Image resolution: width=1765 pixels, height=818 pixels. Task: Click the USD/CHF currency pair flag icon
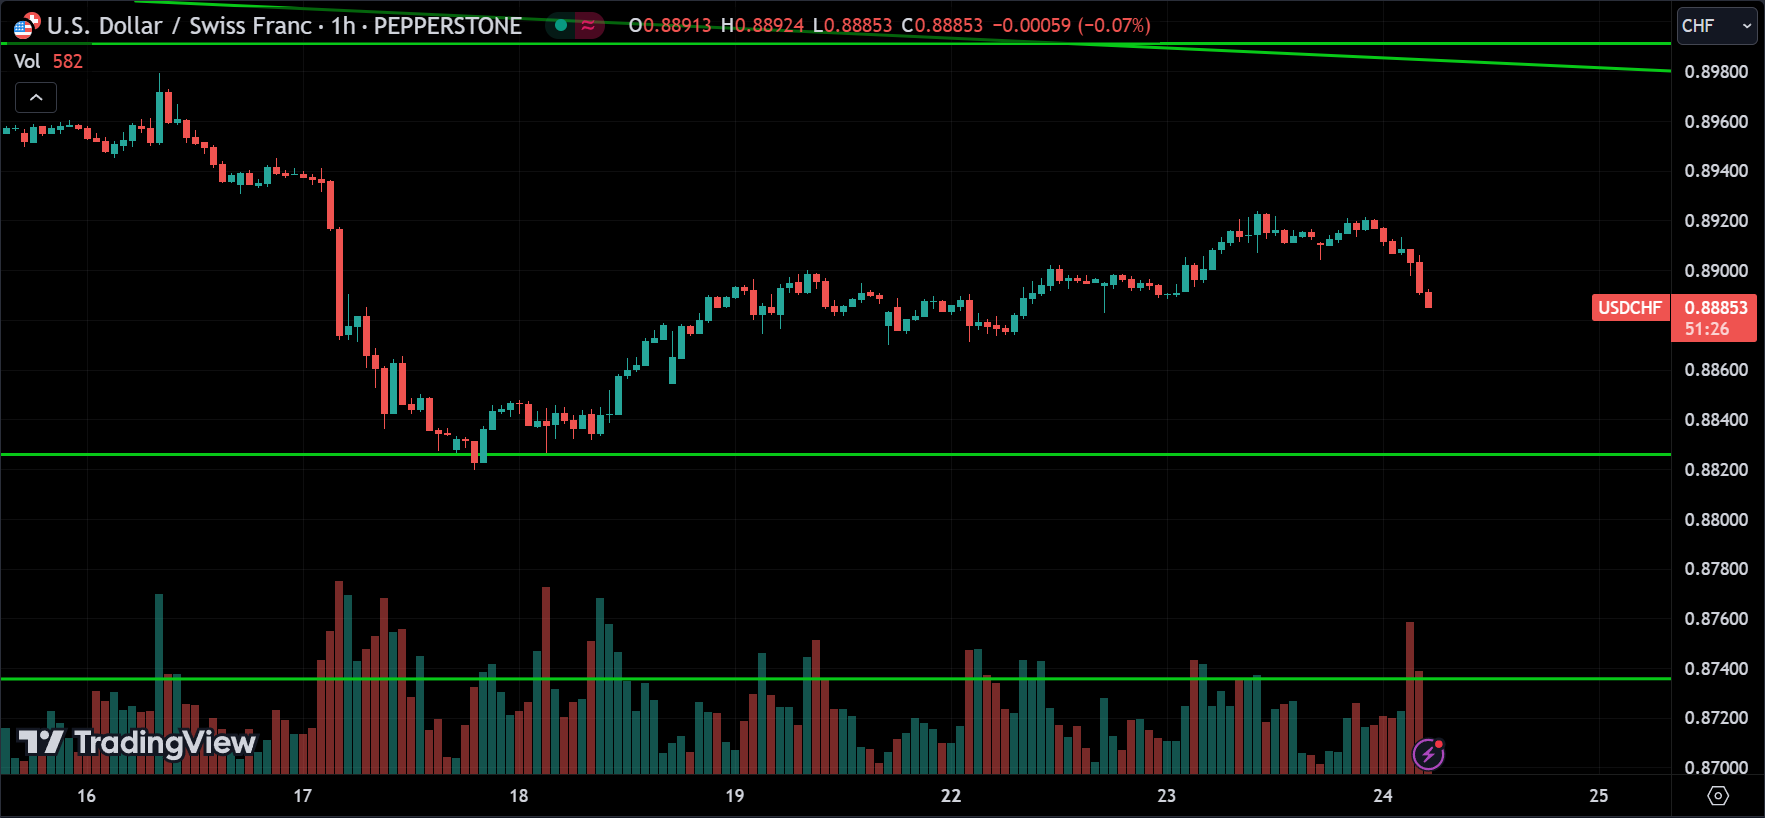[x=27, y=25]
